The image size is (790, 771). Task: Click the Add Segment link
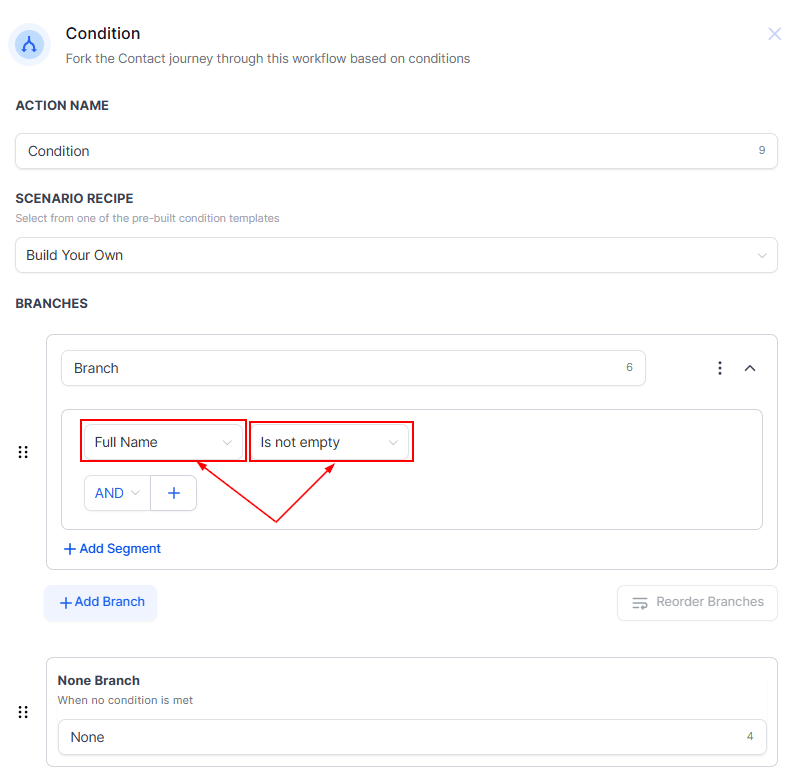coord(112,548)
